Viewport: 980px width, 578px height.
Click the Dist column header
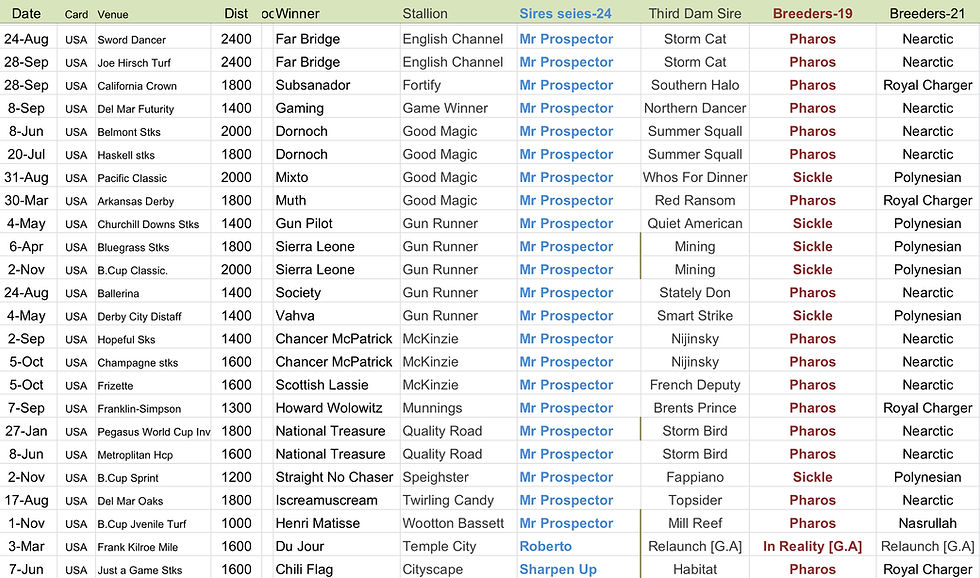[x=236, y=13]
